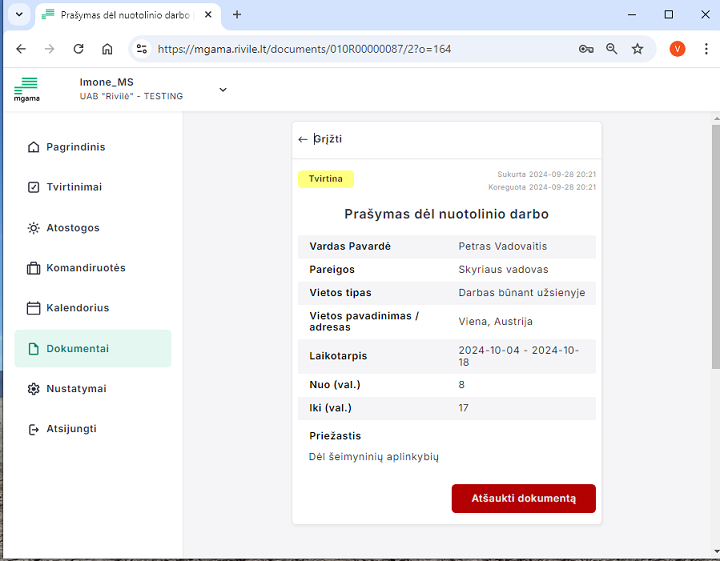Click the yellow Tvirtina status badge

(325, 179)
